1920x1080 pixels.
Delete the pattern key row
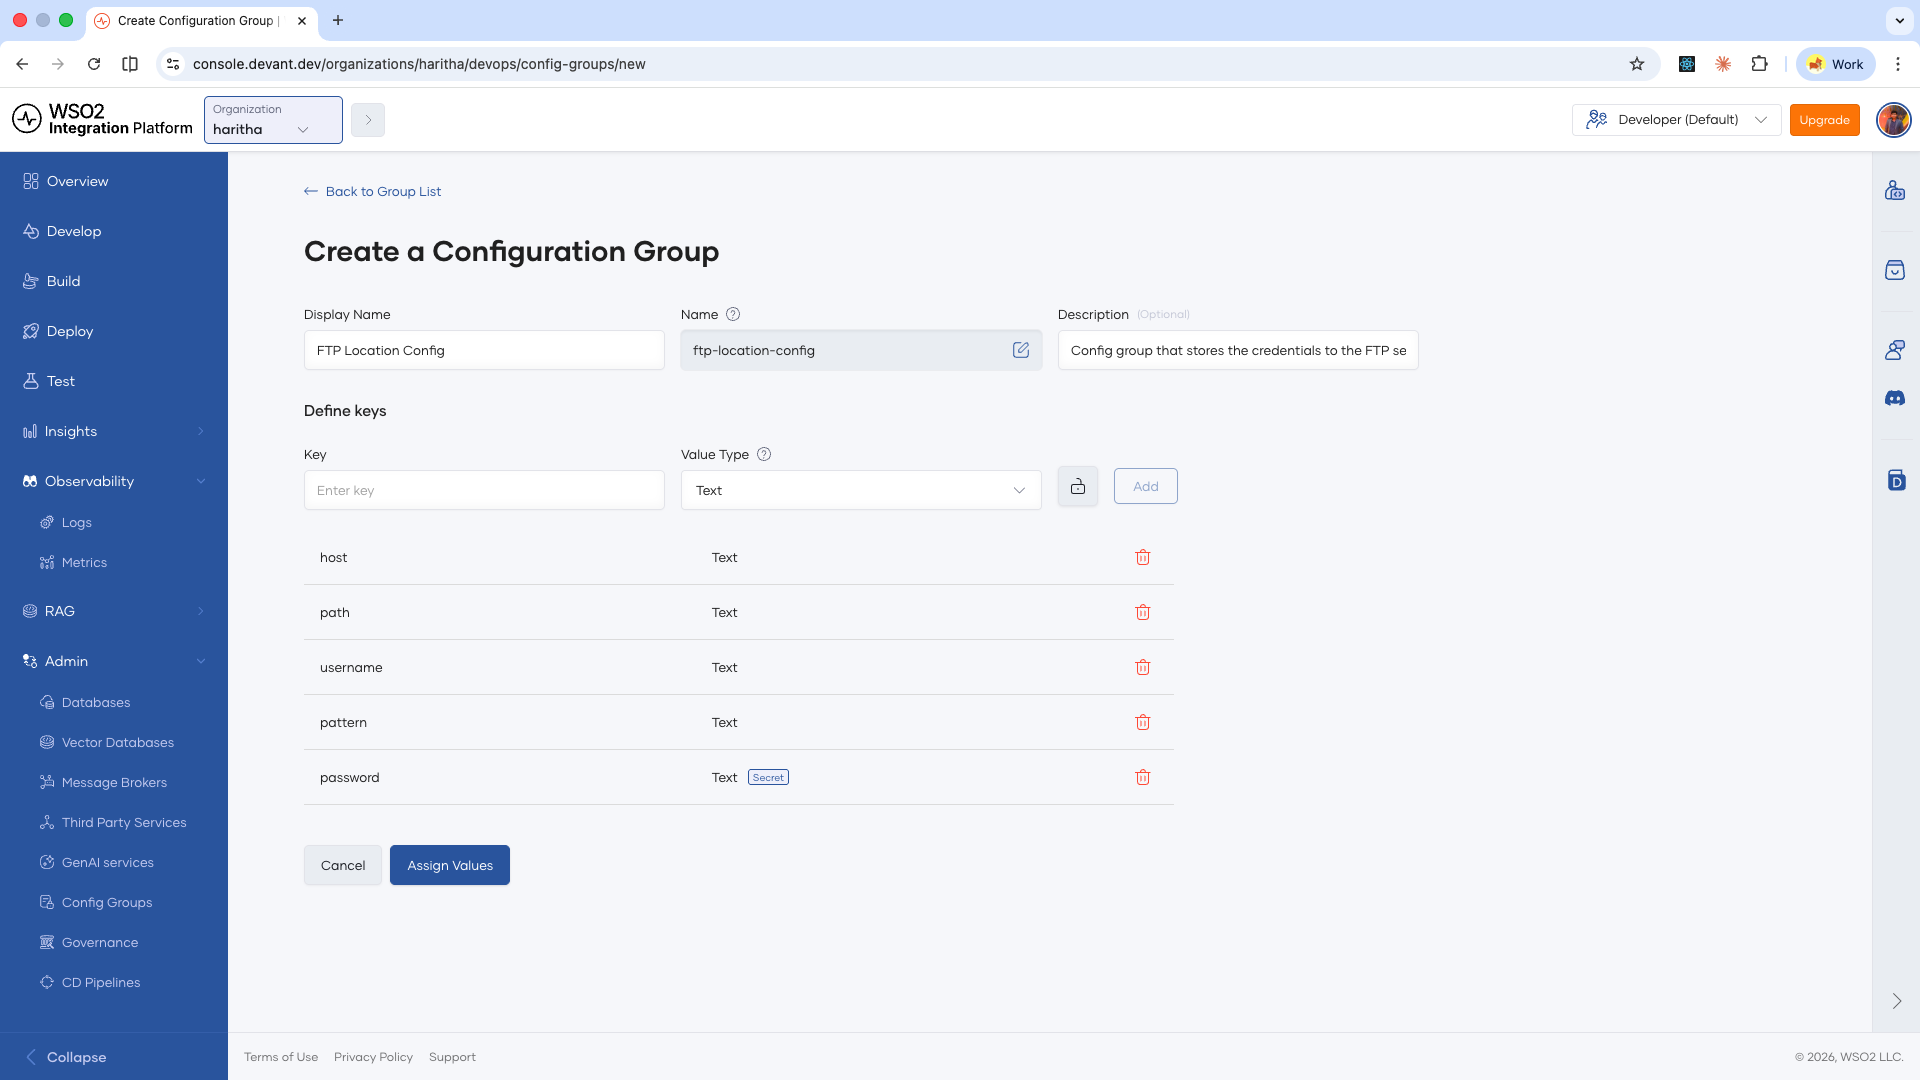pos(1143,722)
